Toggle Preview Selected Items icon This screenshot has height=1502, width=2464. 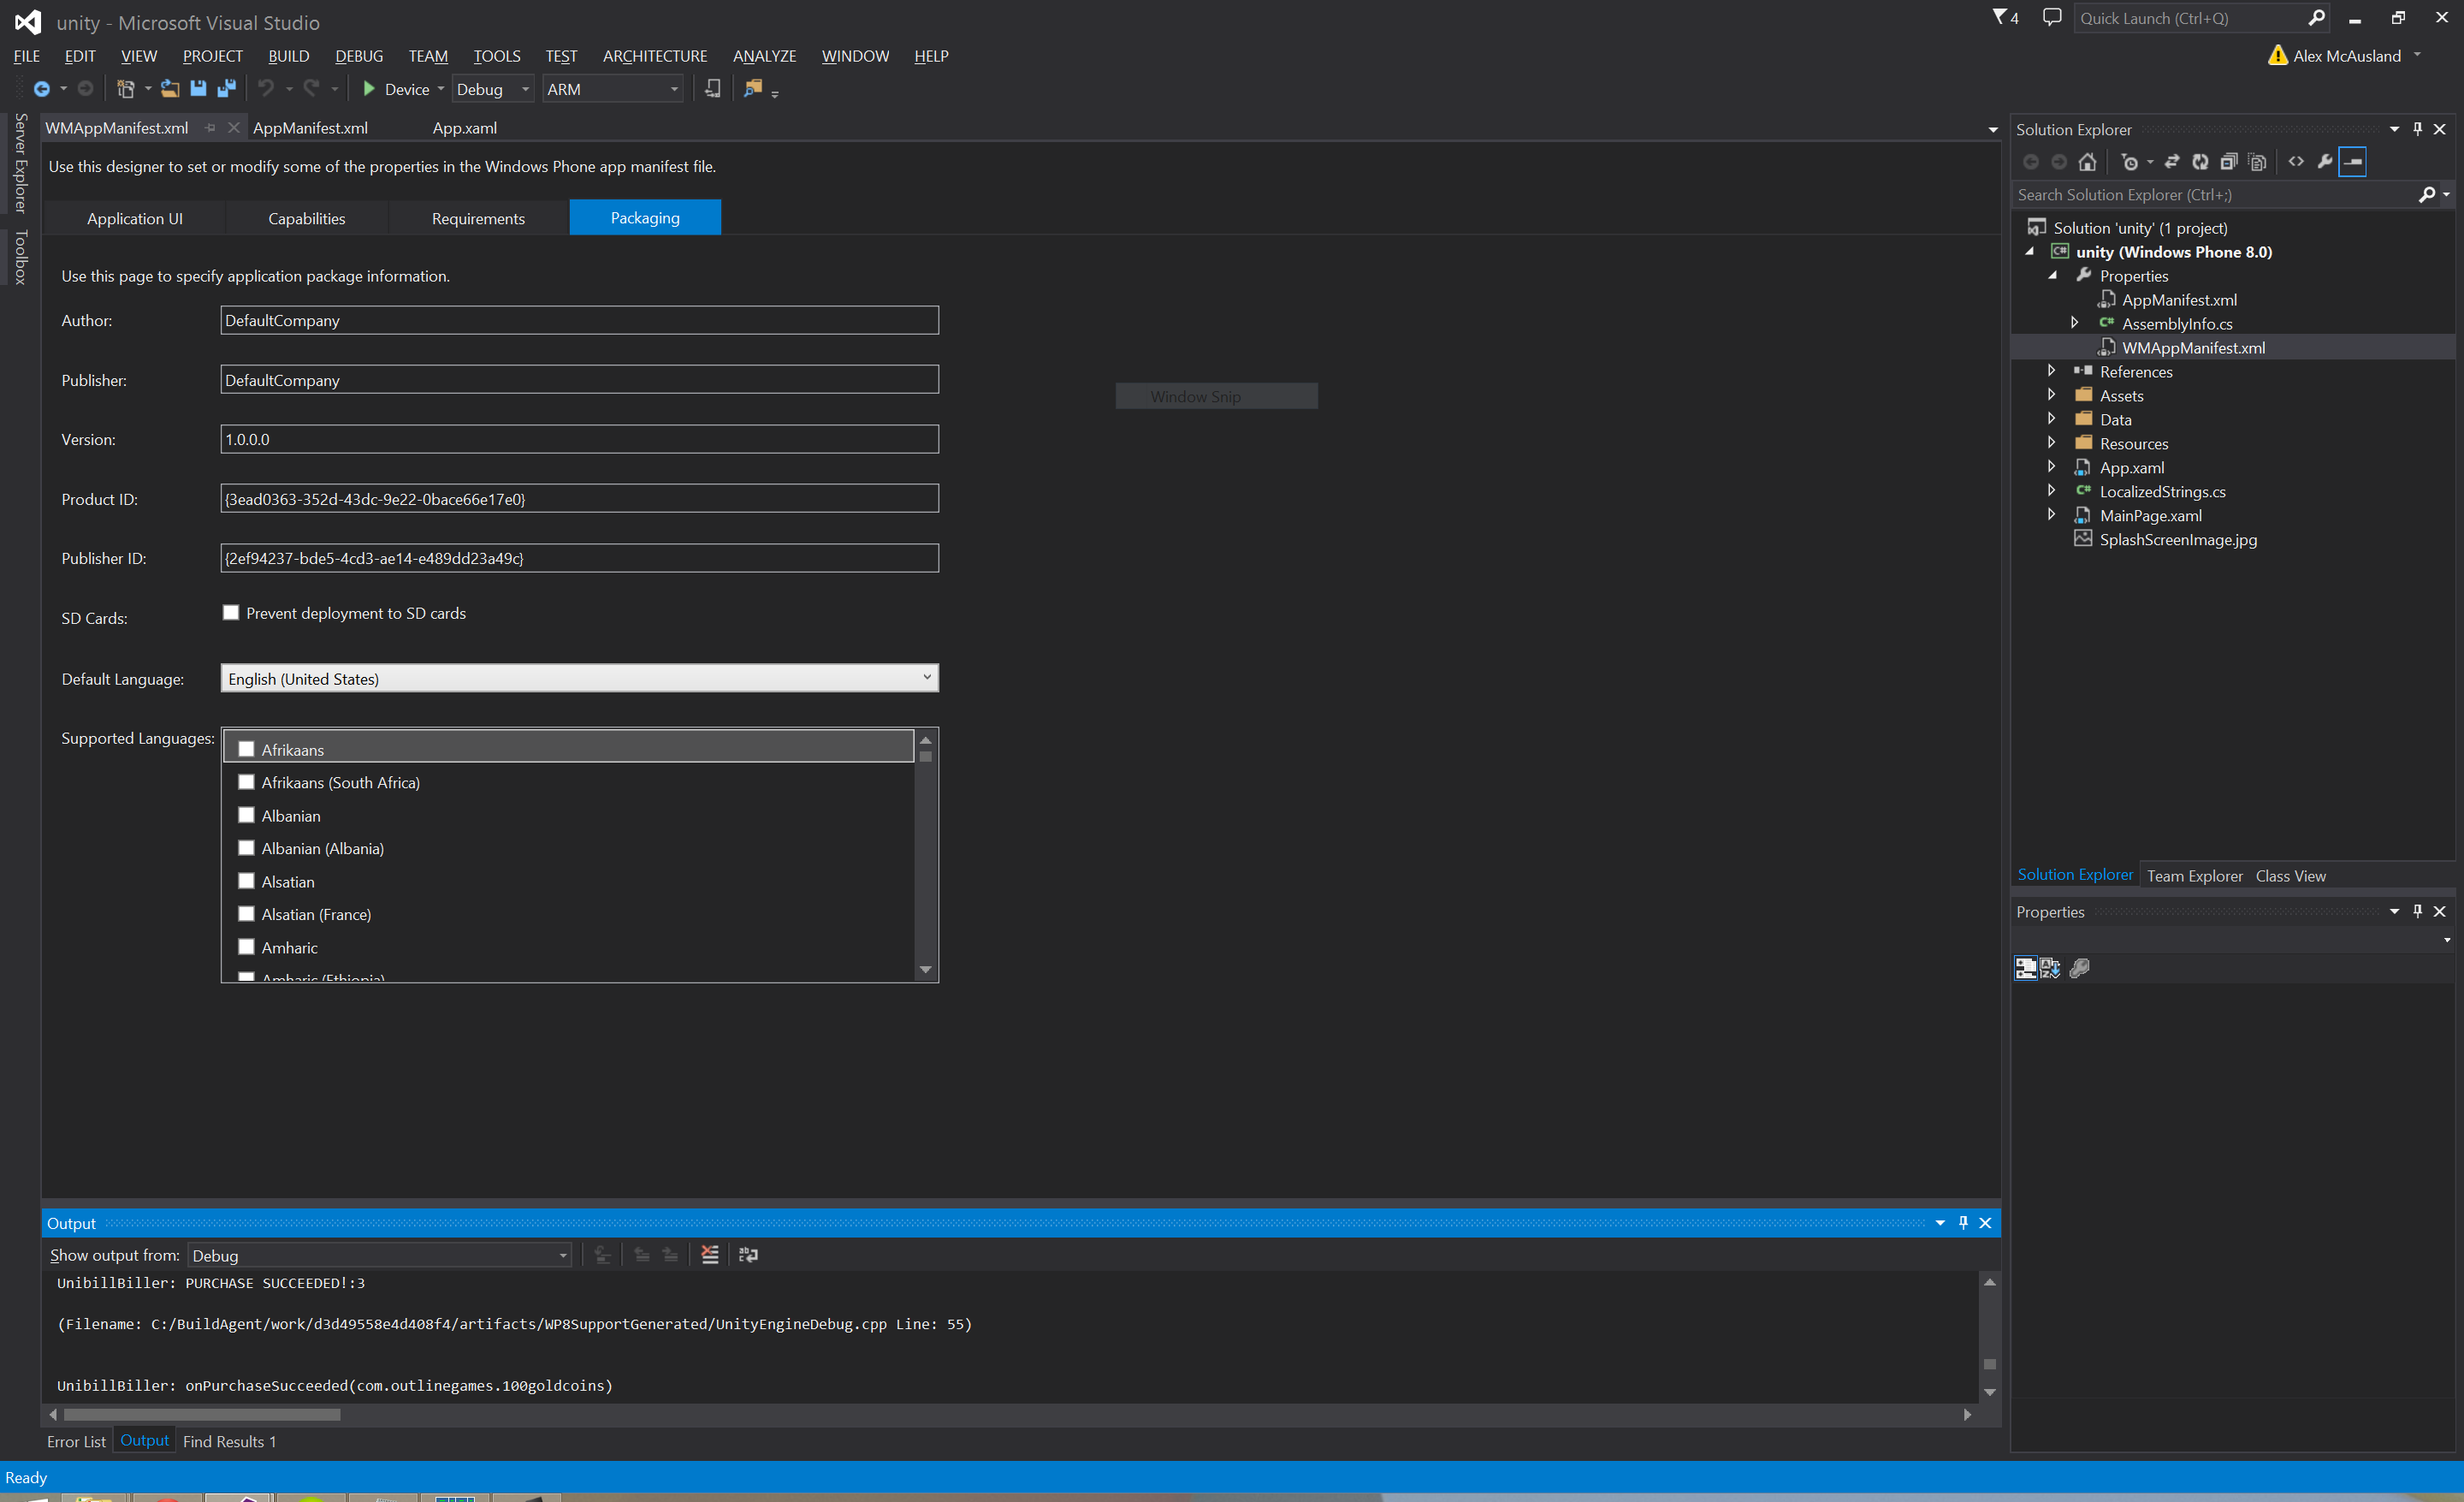pos(2353,162)
